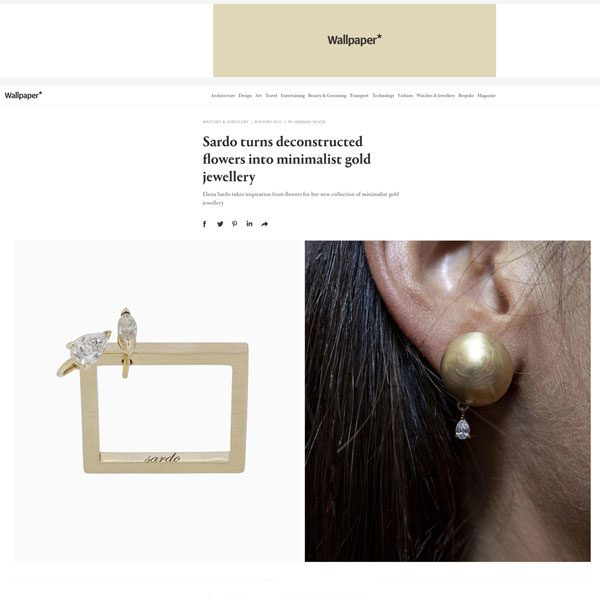Click the forward share arrow icon

(x=264, y=224)
